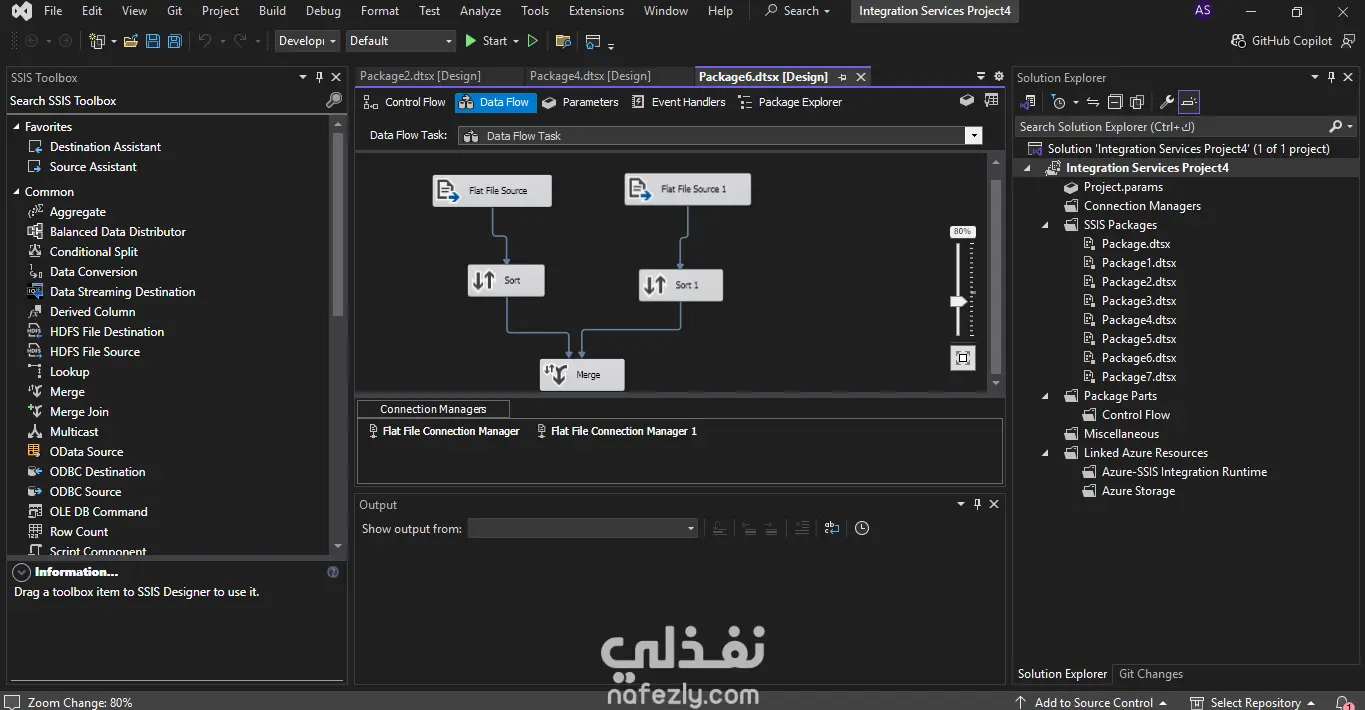Switch to Git Changes tab
Screen dimensions: 1365x710
tap(1150, 674)
